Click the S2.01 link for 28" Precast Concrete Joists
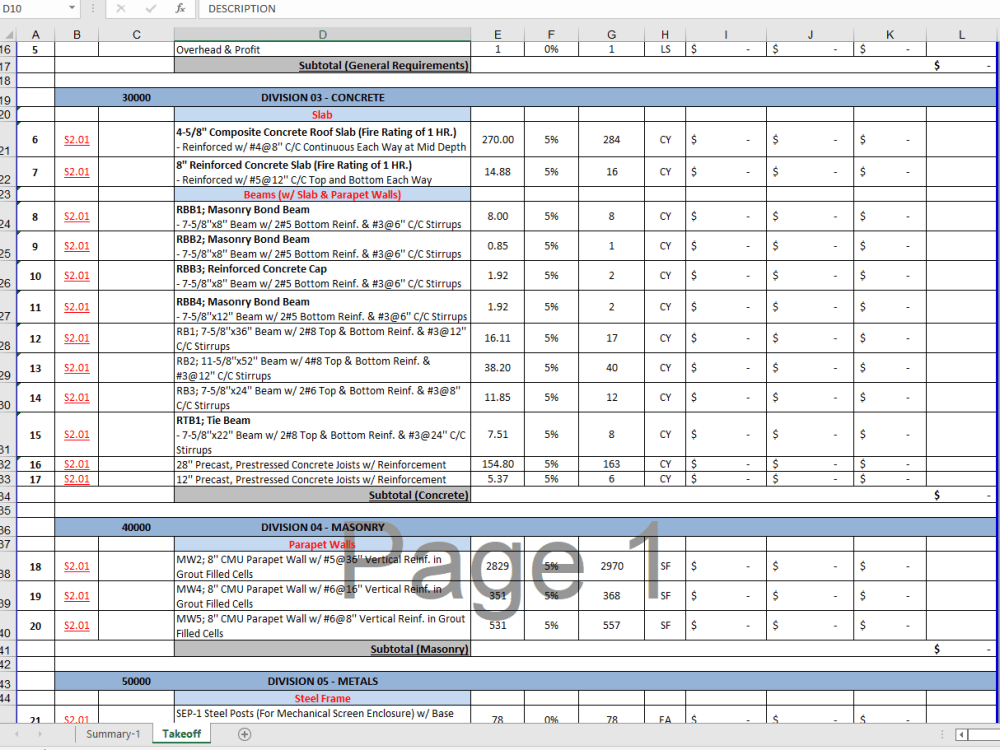Image resolution: width=1000 pixels, height=750 pixels. (76, 464)
